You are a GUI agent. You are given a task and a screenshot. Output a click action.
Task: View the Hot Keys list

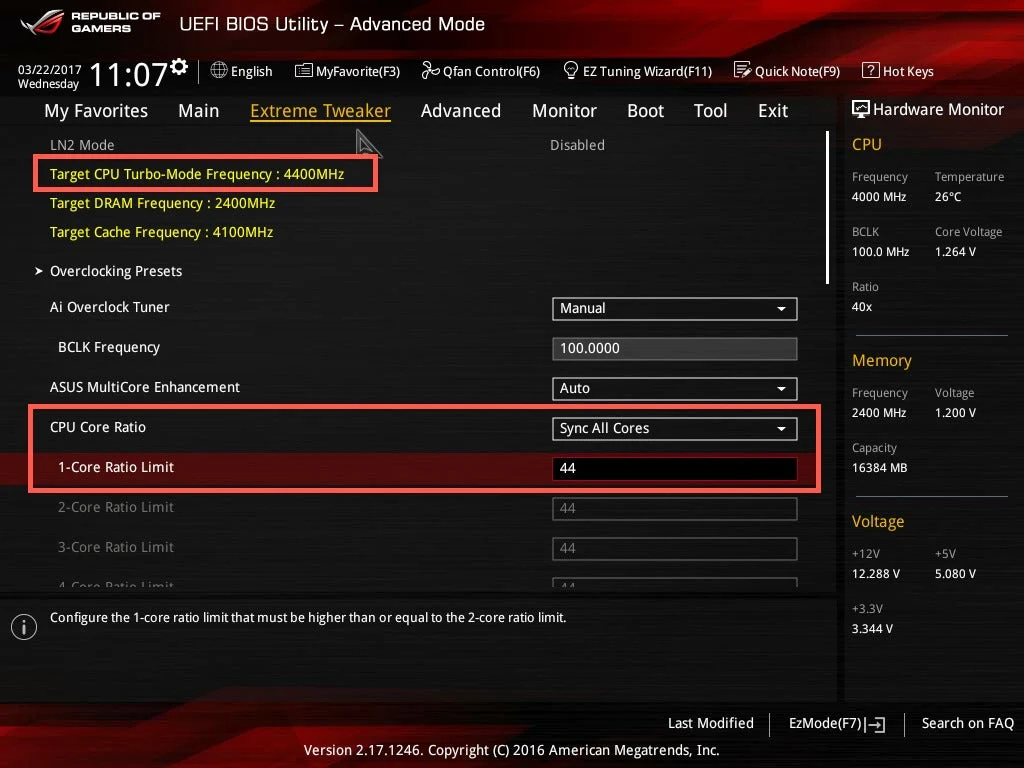point(897,71)
